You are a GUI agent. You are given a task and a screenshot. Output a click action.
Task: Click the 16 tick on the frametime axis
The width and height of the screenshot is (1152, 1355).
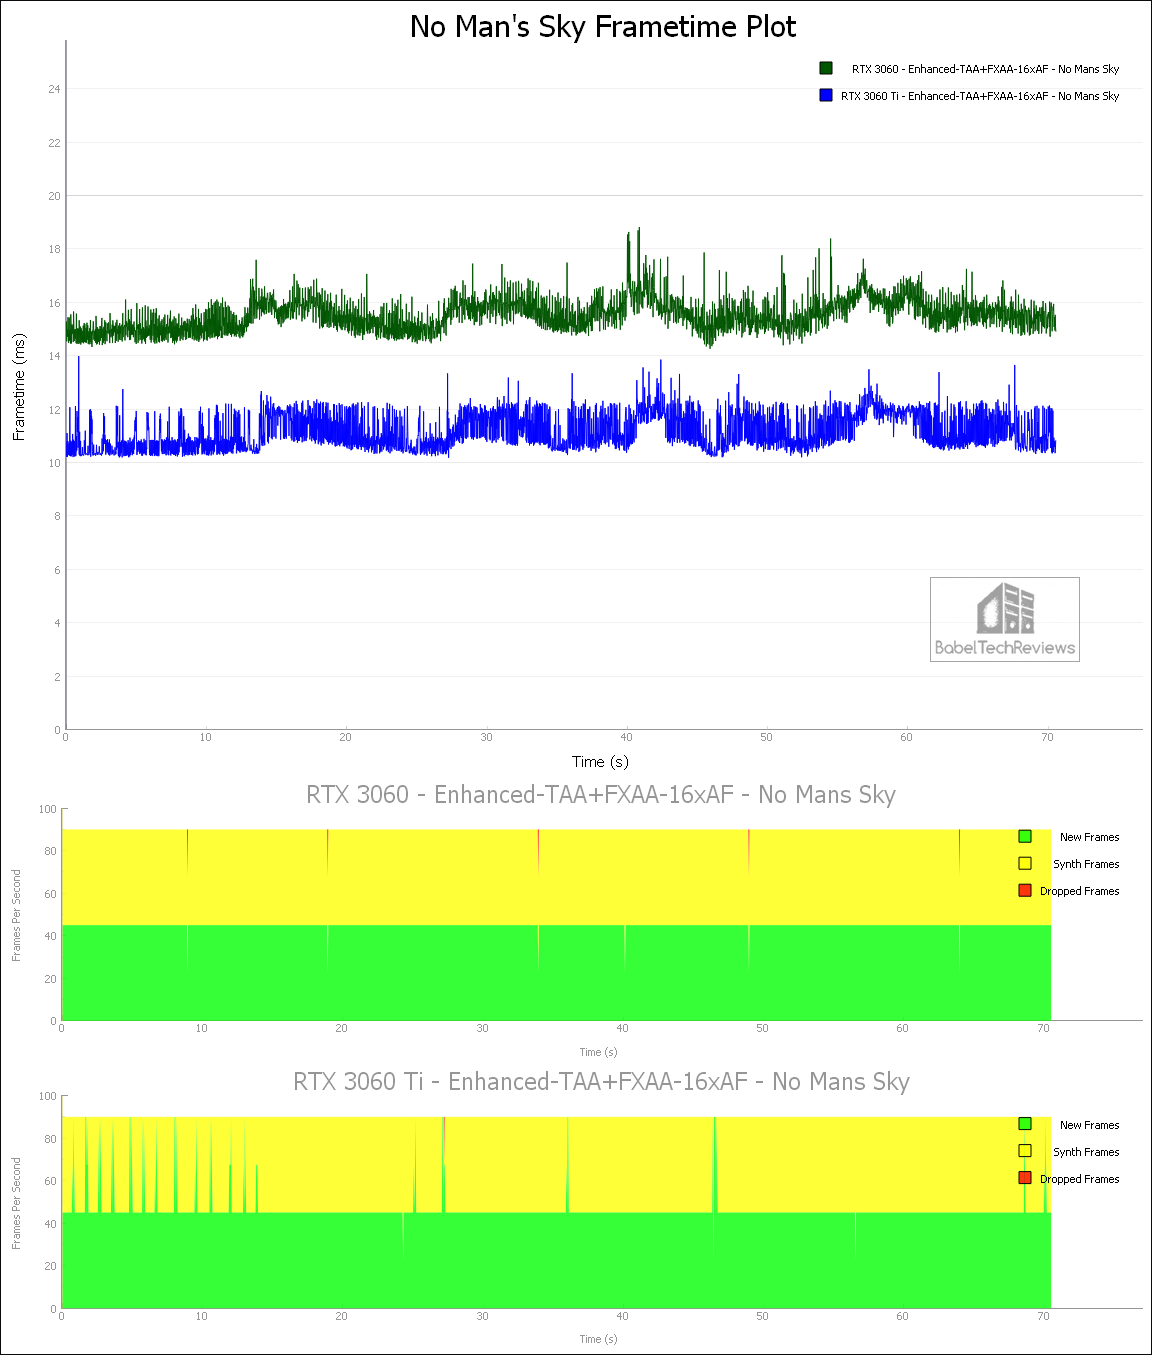tap(54, 303)
